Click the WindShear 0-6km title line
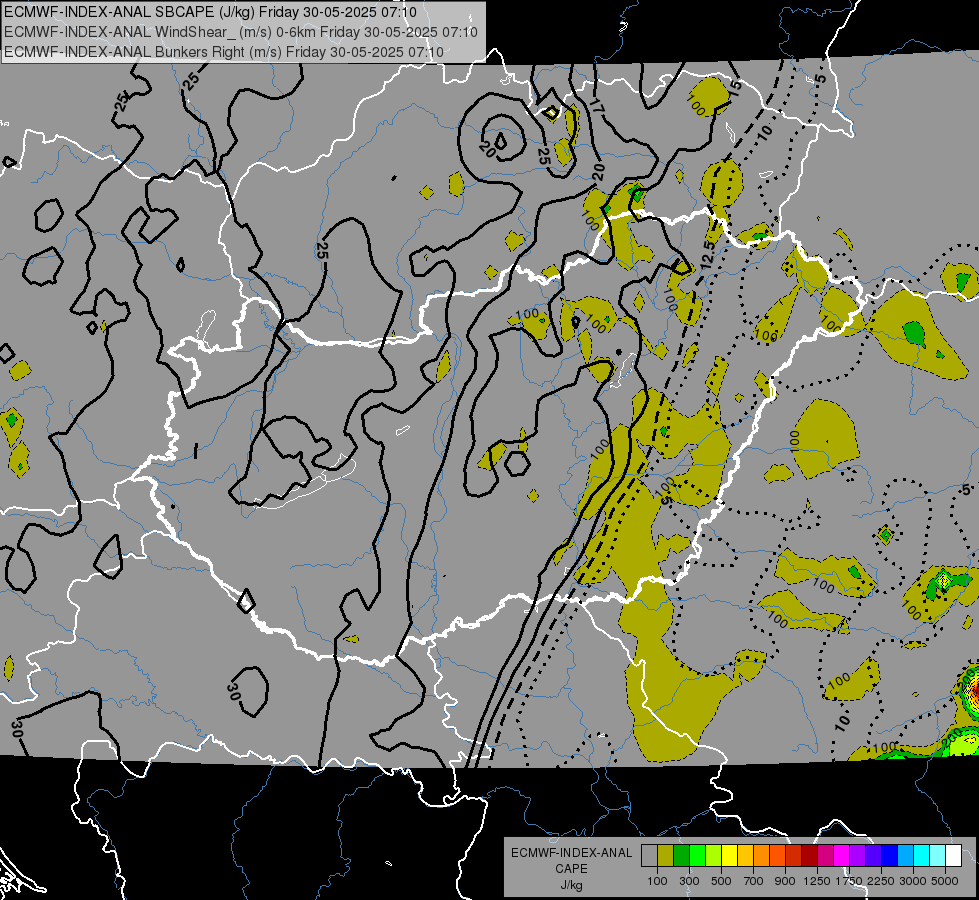 [x=240, y=32]
